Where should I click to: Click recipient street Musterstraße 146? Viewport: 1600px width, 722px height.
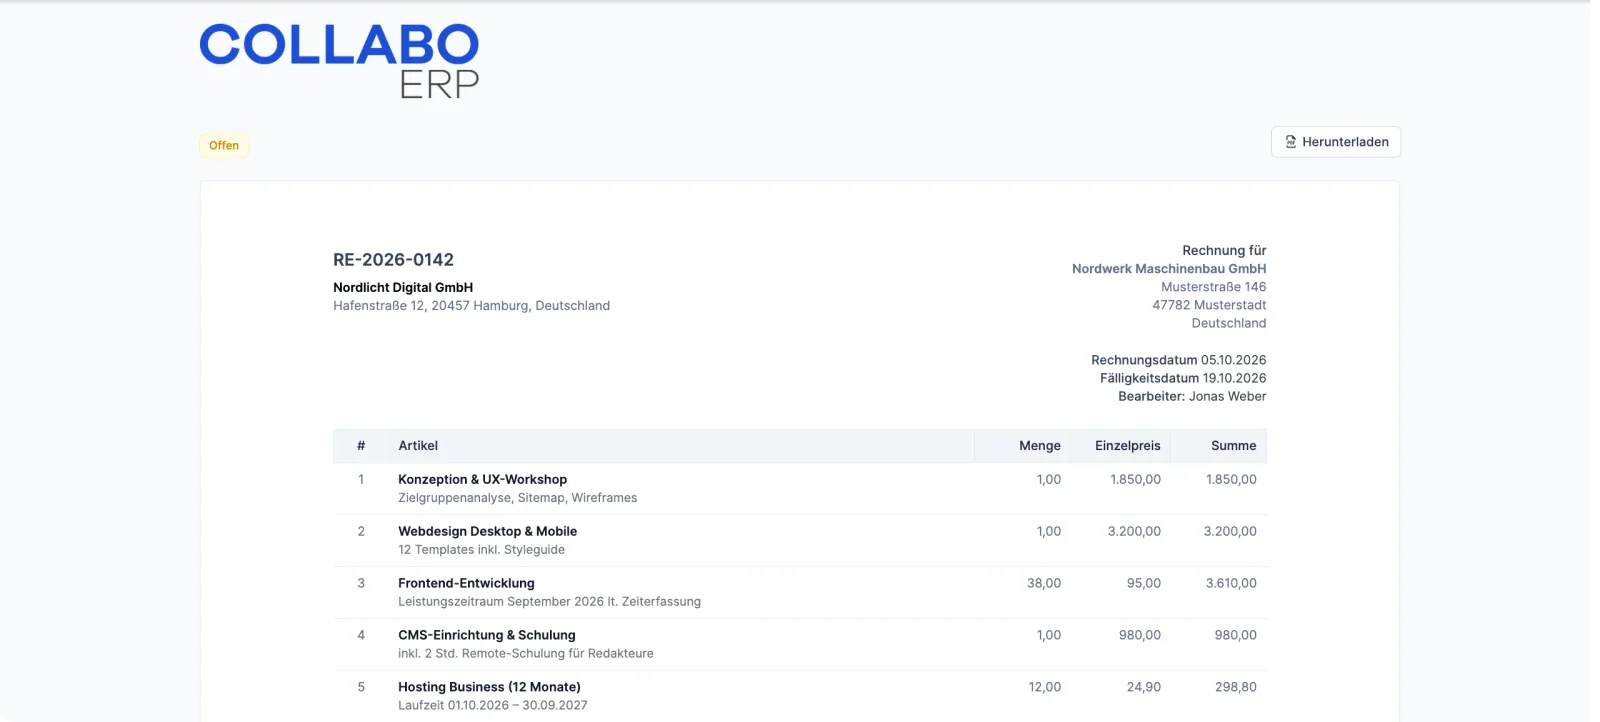click(1213, 287)
